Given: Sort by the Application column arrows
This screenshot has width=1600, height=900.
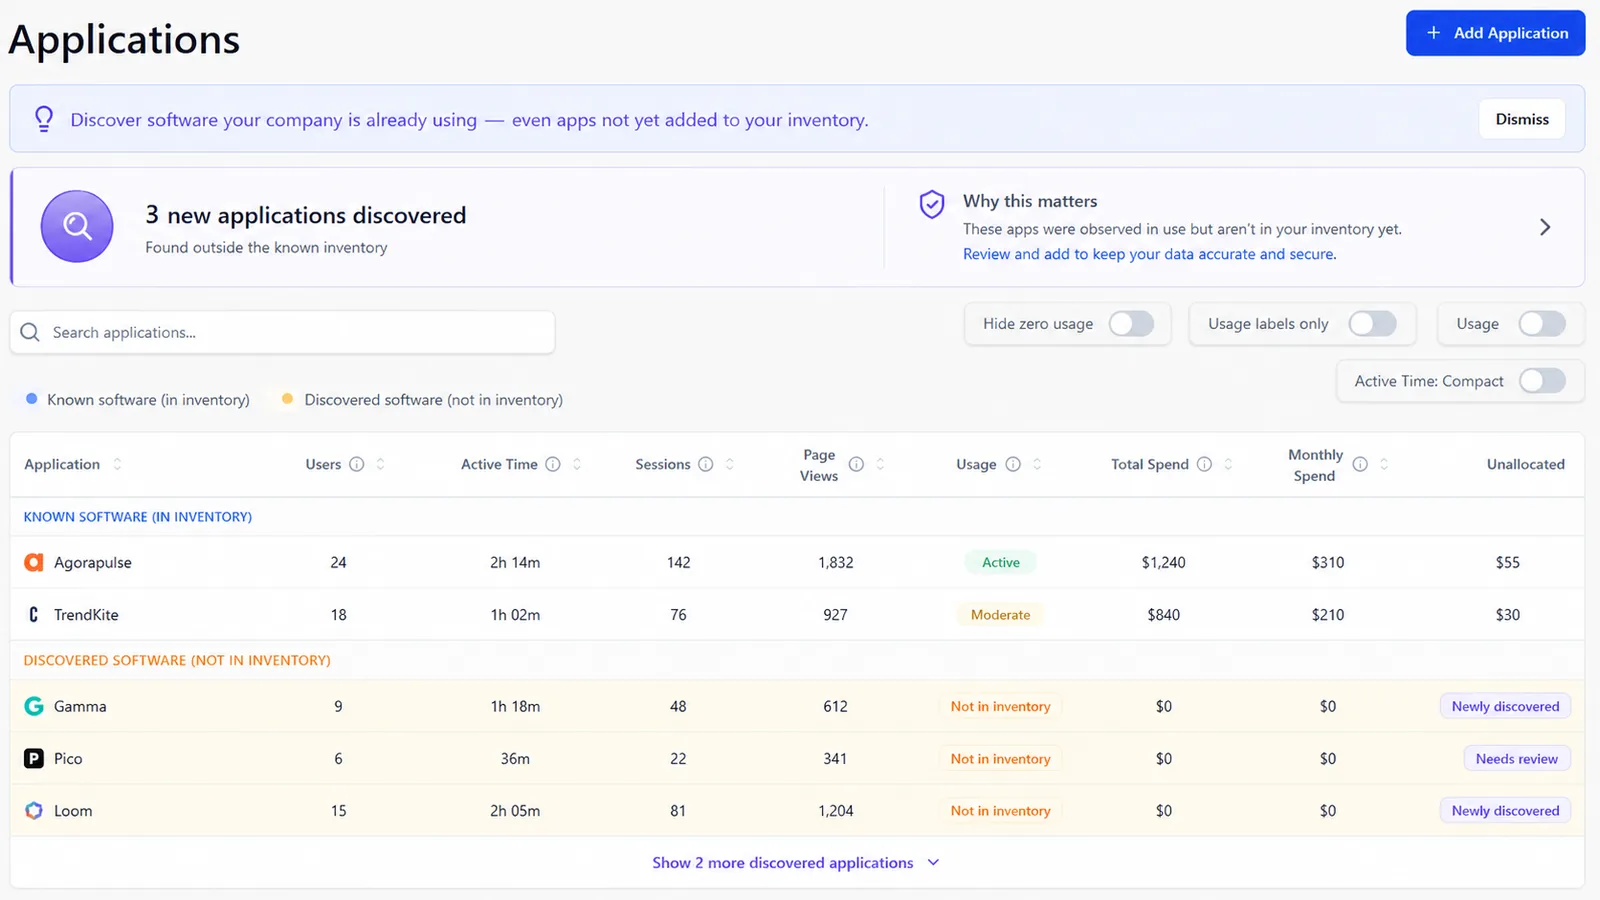Looking at the screenshot, I should 117,464.
